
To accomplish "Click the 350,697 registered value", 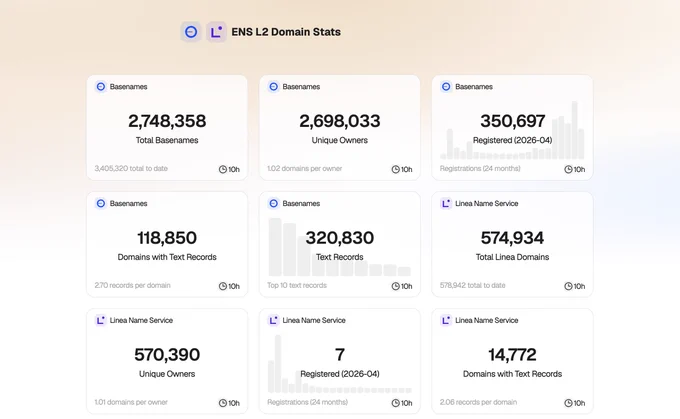I will coord(513,121).
